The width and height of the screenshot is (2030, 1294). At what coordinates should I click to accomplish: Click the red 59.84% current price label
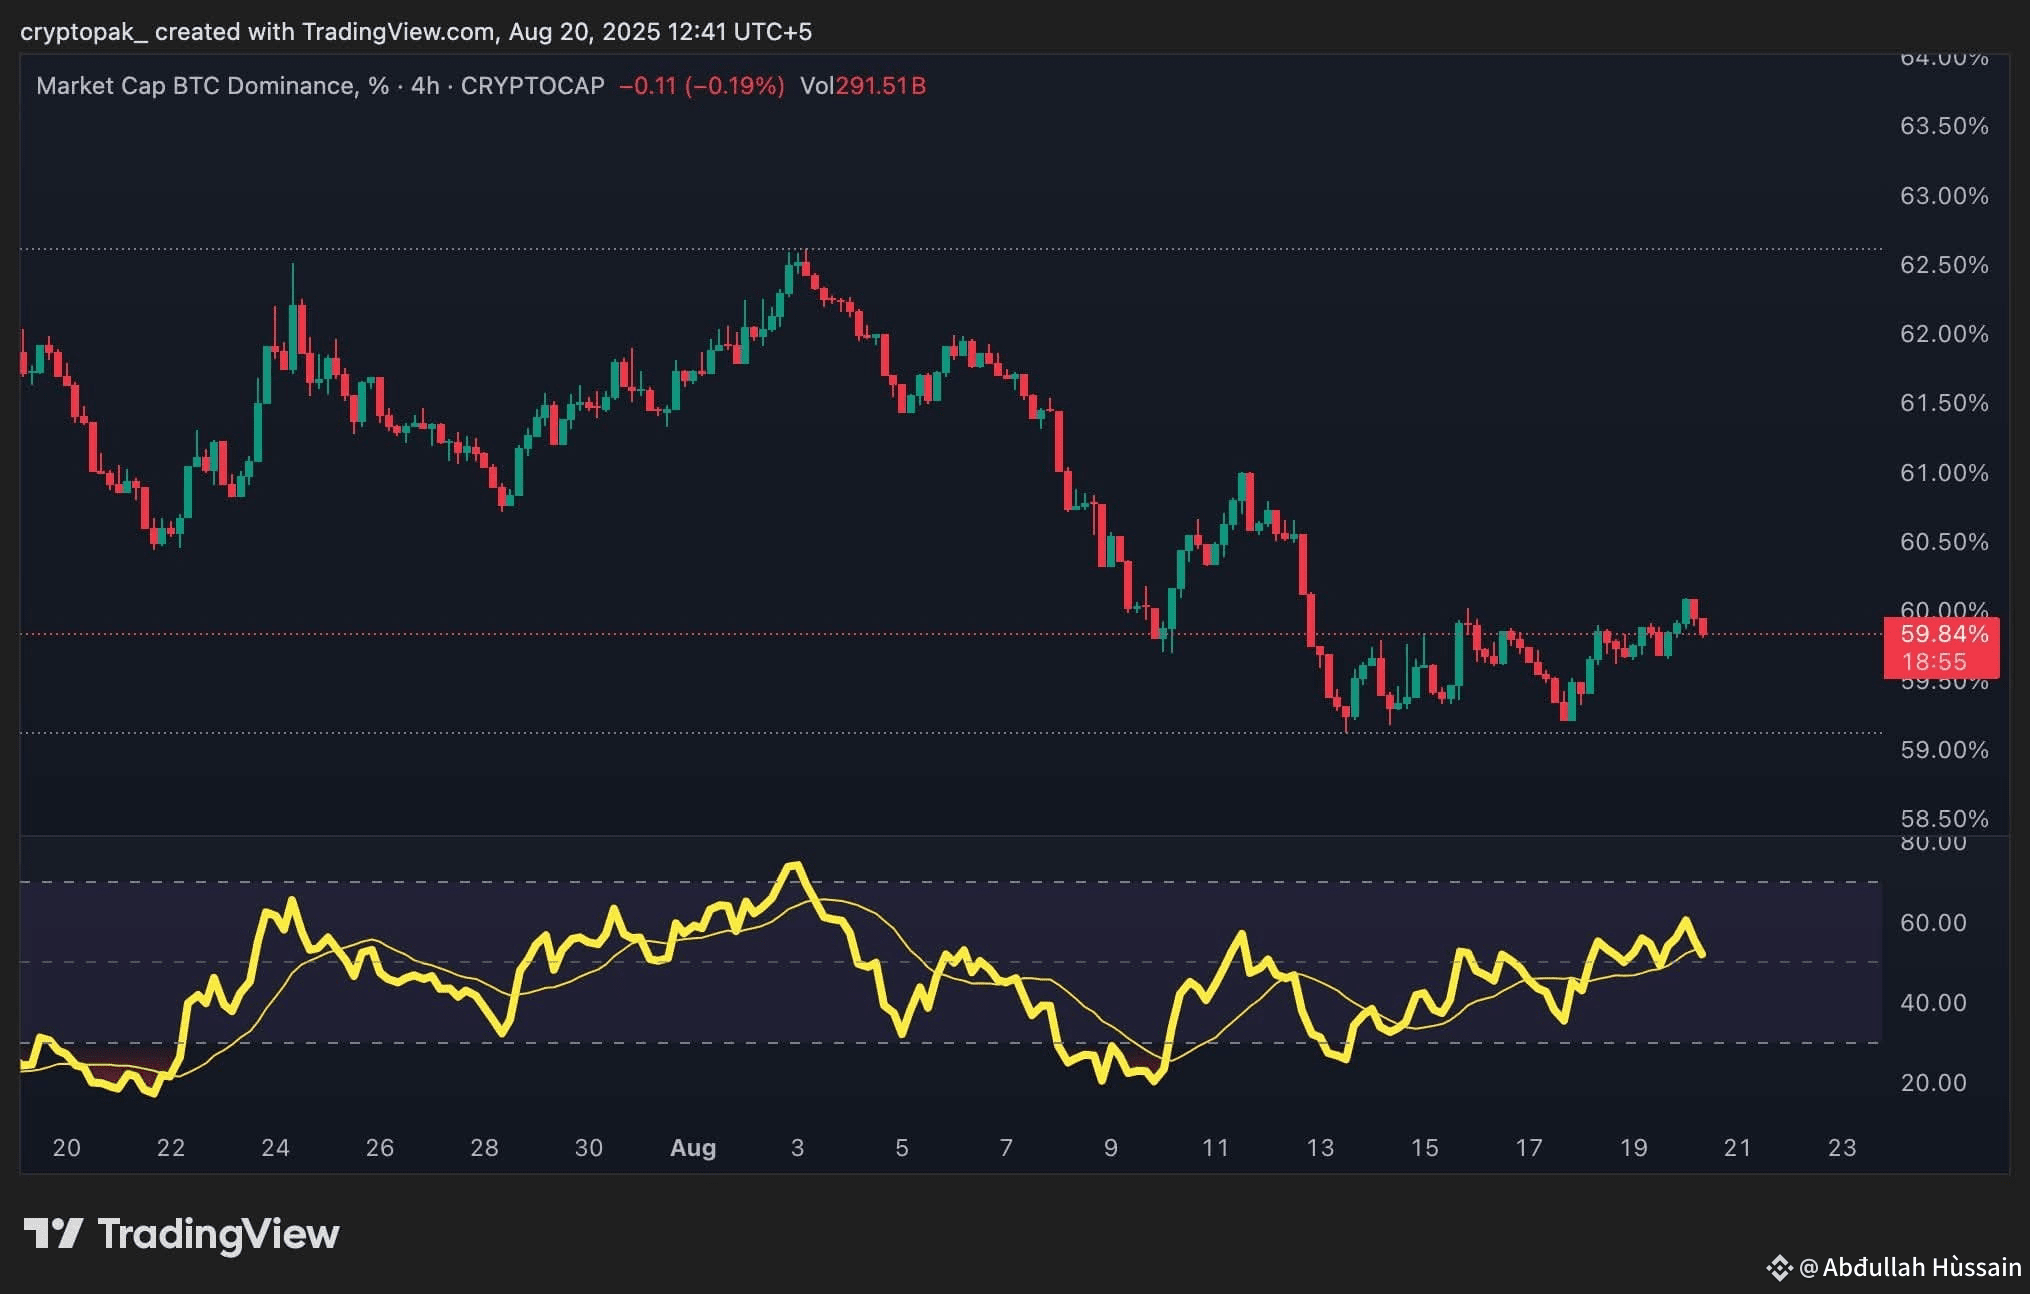(x=1944, y=634)
